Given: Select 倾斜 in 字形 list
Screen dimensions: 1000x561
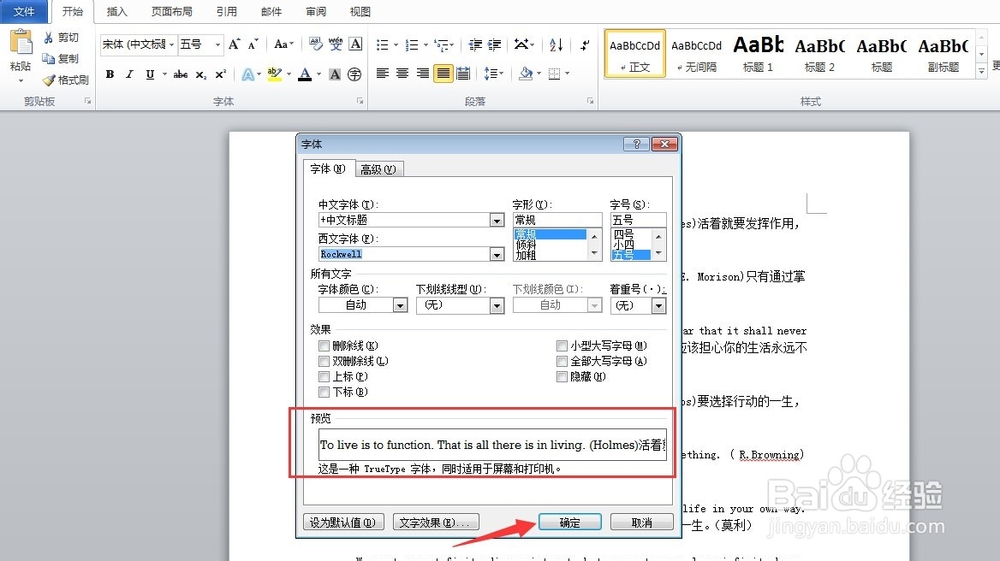Looking at the screenshot, I should [x=527, y=245].
